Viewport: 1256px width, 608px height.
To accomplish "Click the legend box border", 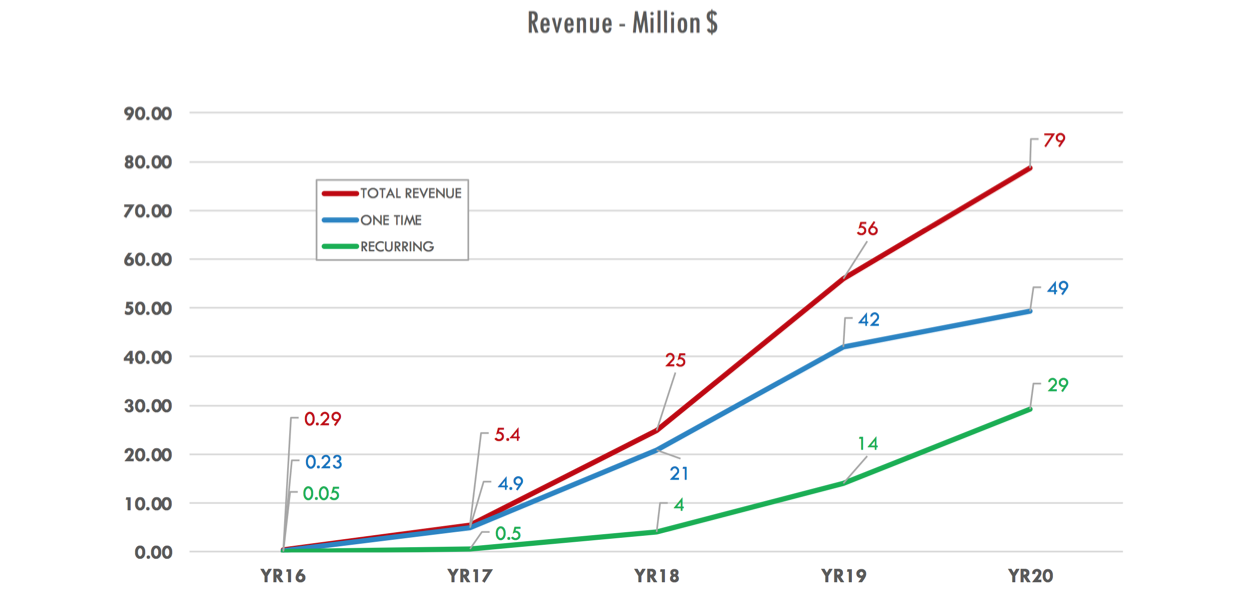I will tap(391, 179).
